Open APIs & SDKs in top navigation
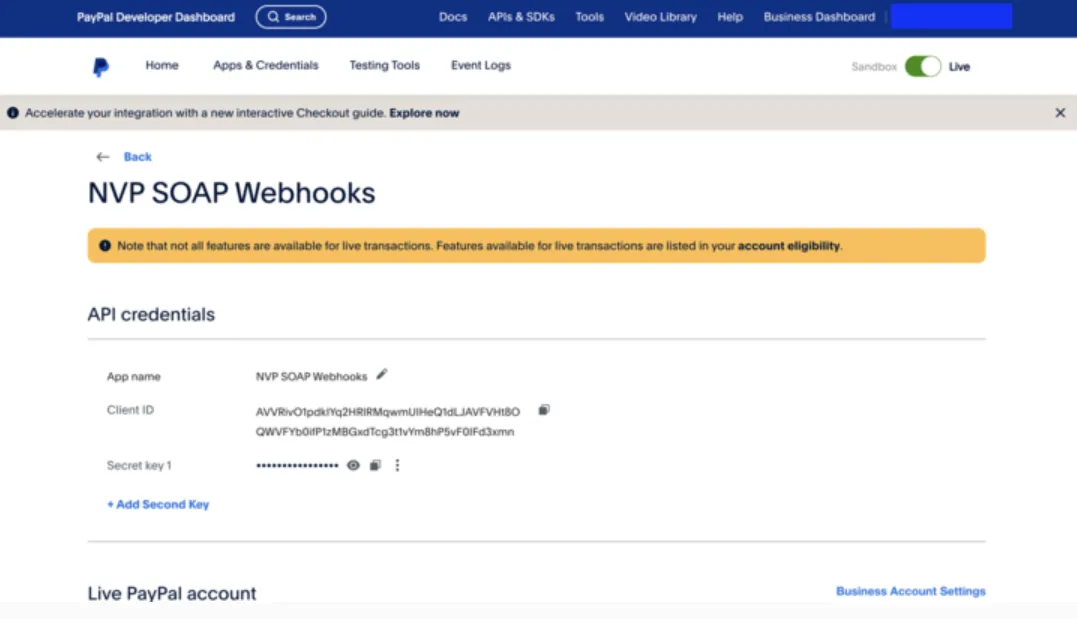Screen dimensions: 1077x619 click(521, 16)
